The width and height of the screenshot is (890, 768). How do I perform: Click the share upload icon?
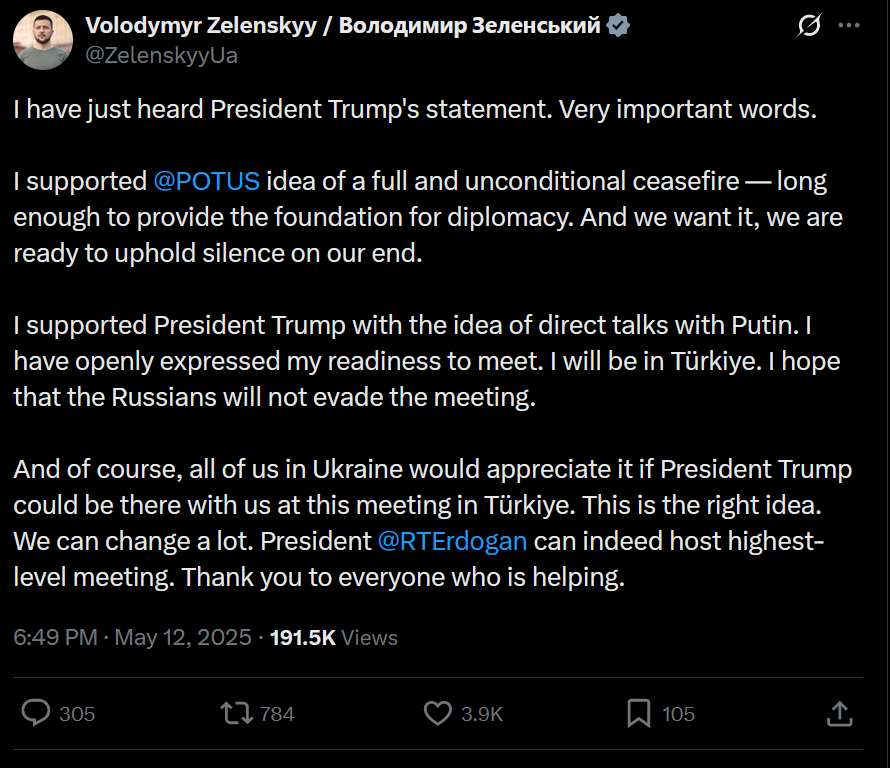(x=839, y=714)
